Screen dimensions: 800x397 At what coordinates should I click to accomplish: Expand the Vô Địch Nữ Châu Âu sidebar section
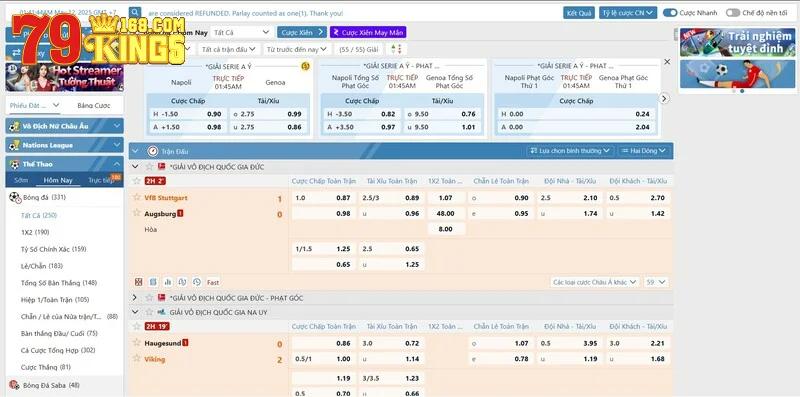click(x=64, y=126)
